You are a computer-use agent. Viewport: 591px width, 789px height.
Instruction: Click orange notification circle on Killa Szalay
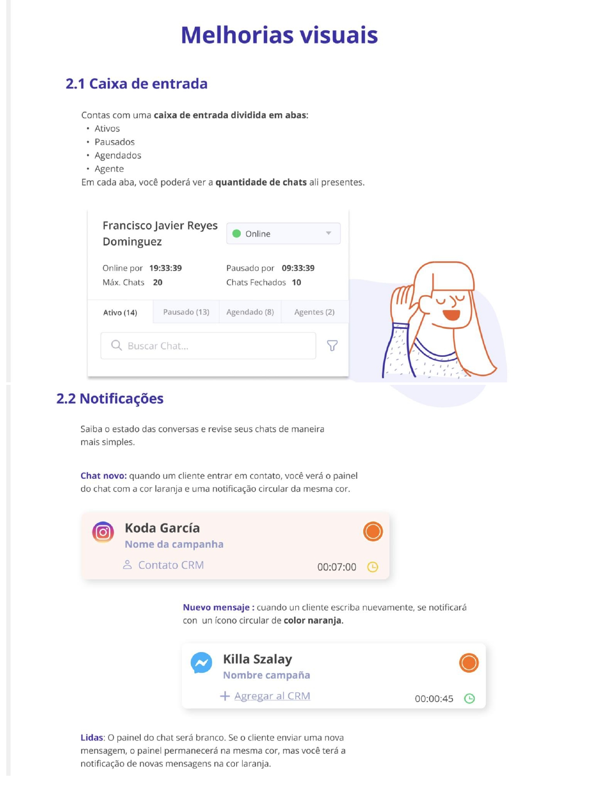[469, 663]
